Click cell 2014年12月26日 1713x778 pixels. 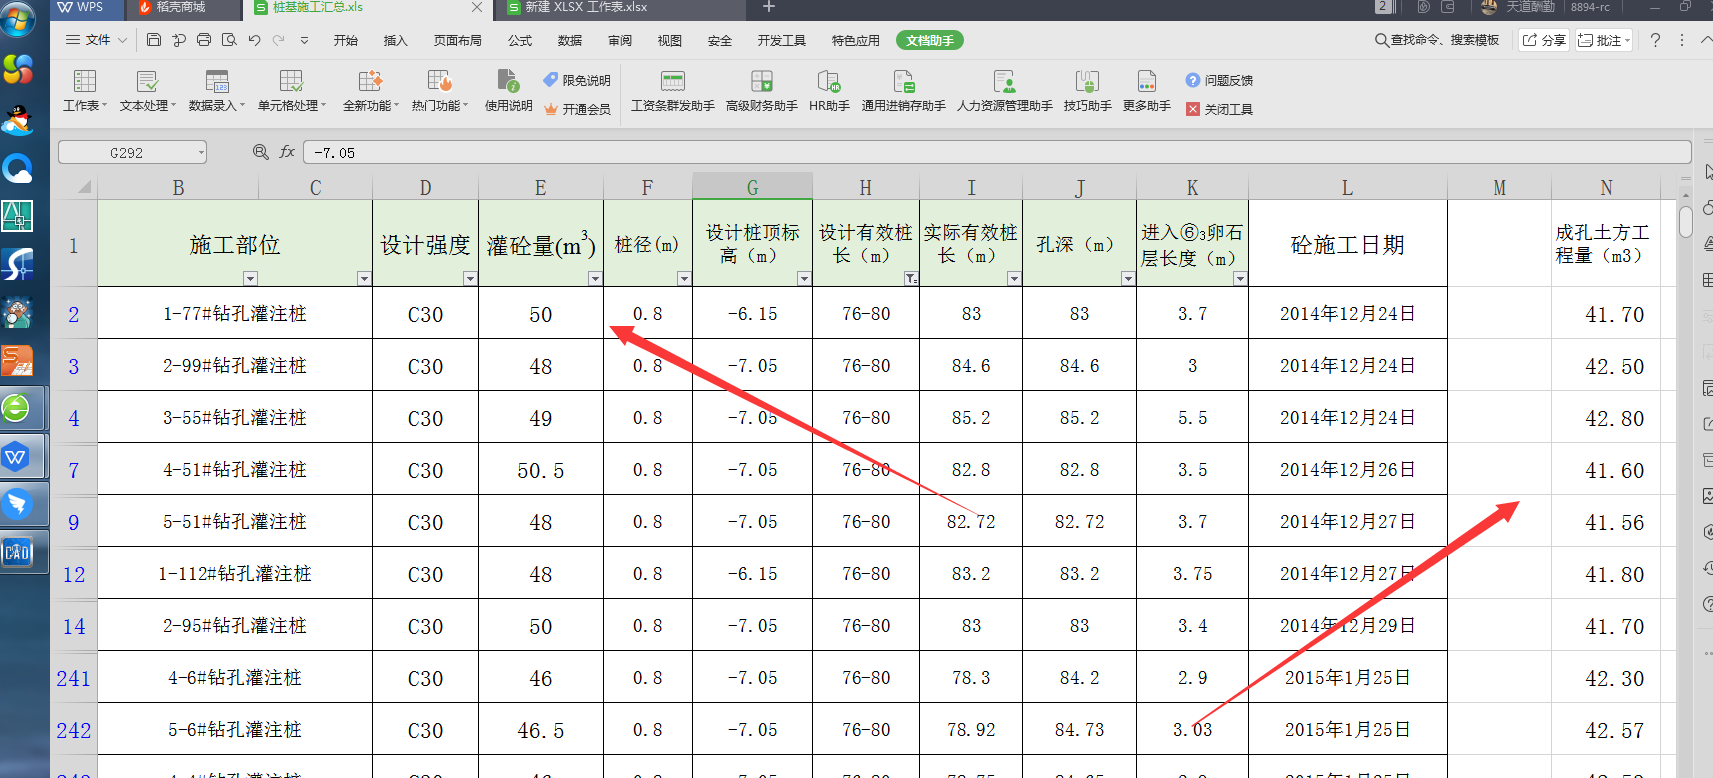tap(1347, 470)
